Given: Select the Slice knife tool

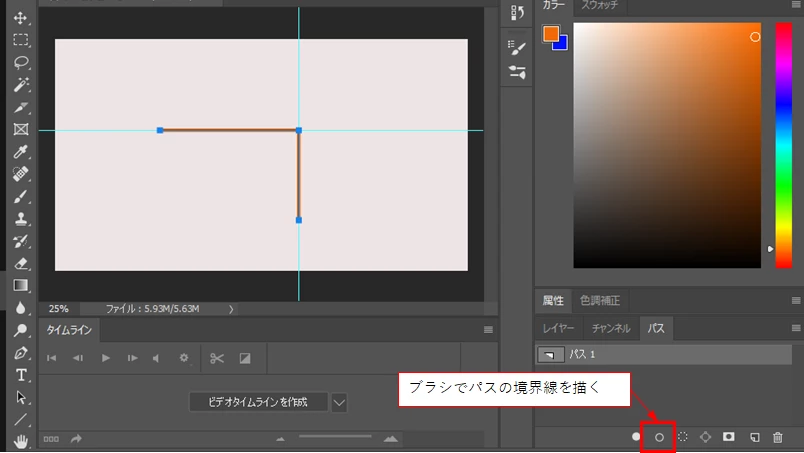Looking at the screenshot, I should point(21,107).
